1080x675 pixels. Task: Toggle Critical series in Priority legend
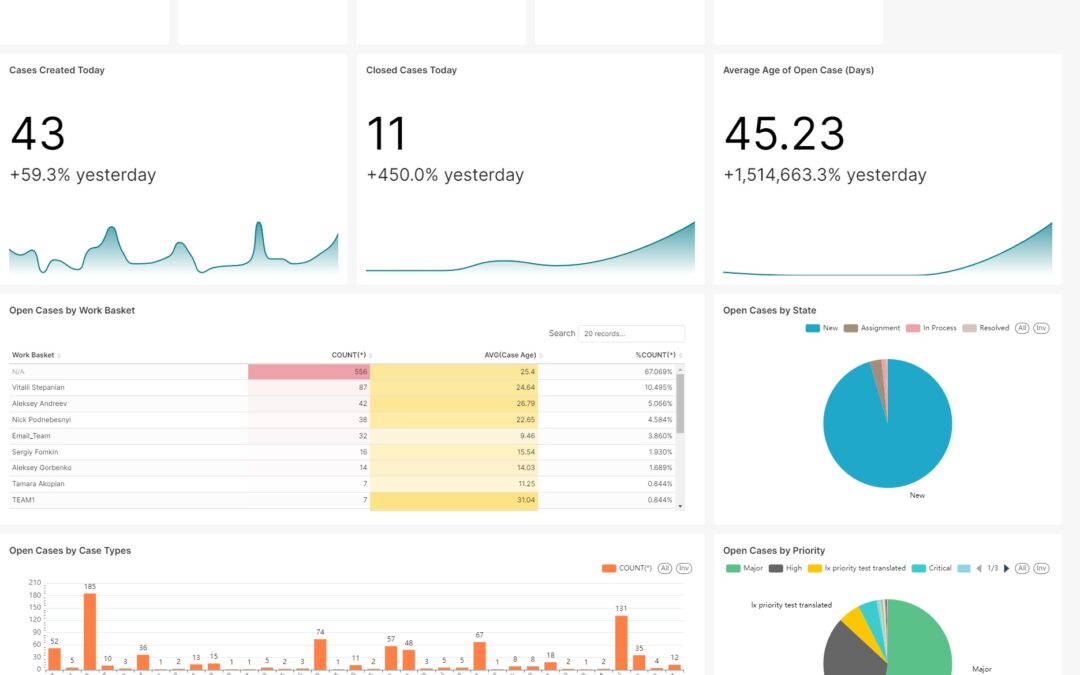click(931, 569)
